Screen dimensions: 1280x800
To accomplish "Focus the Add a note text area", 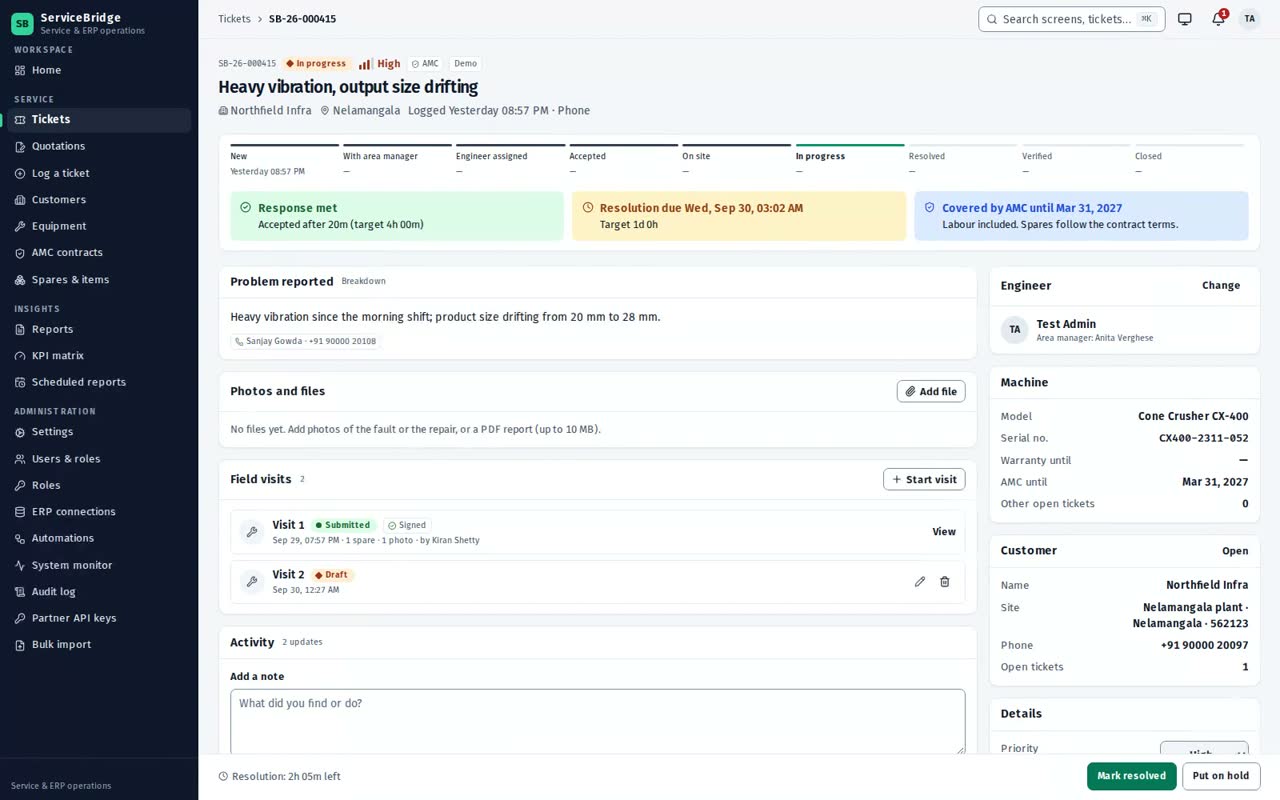I will [x=598, y=721].
